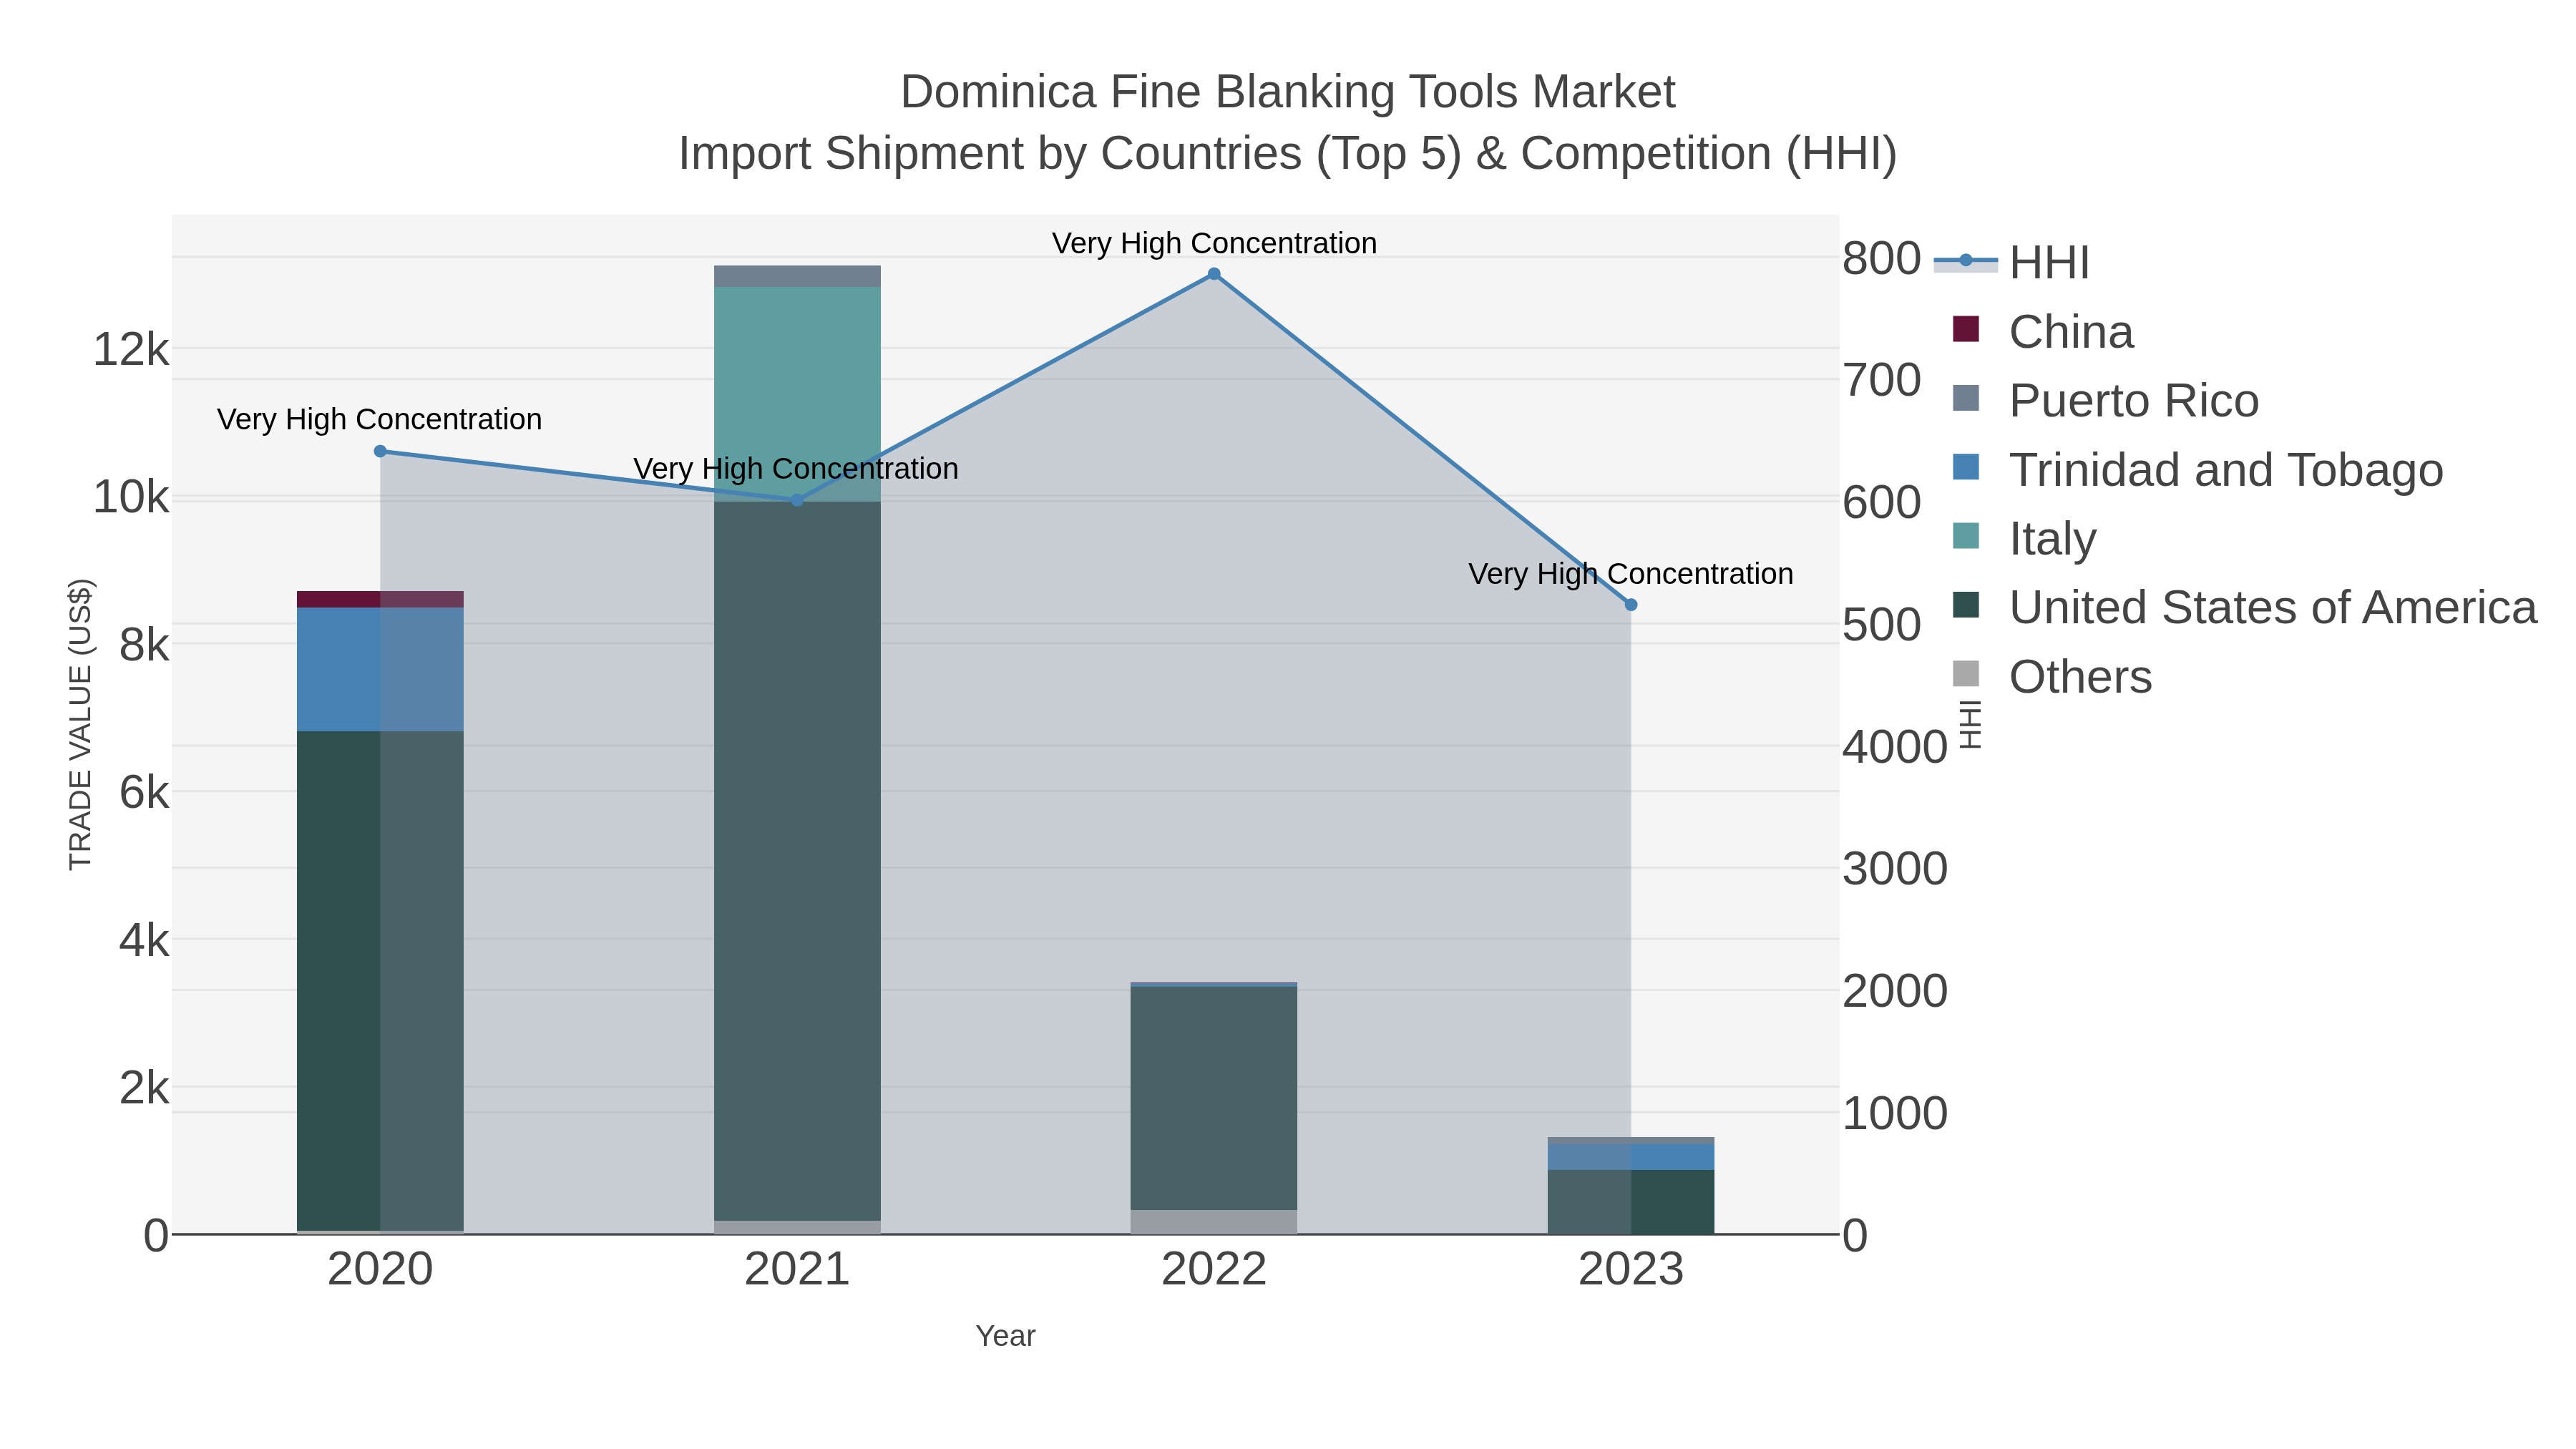Select the 2023 HHI data point
This screenshot has height=1449, width=2576.
click(x=1631, y=605)
